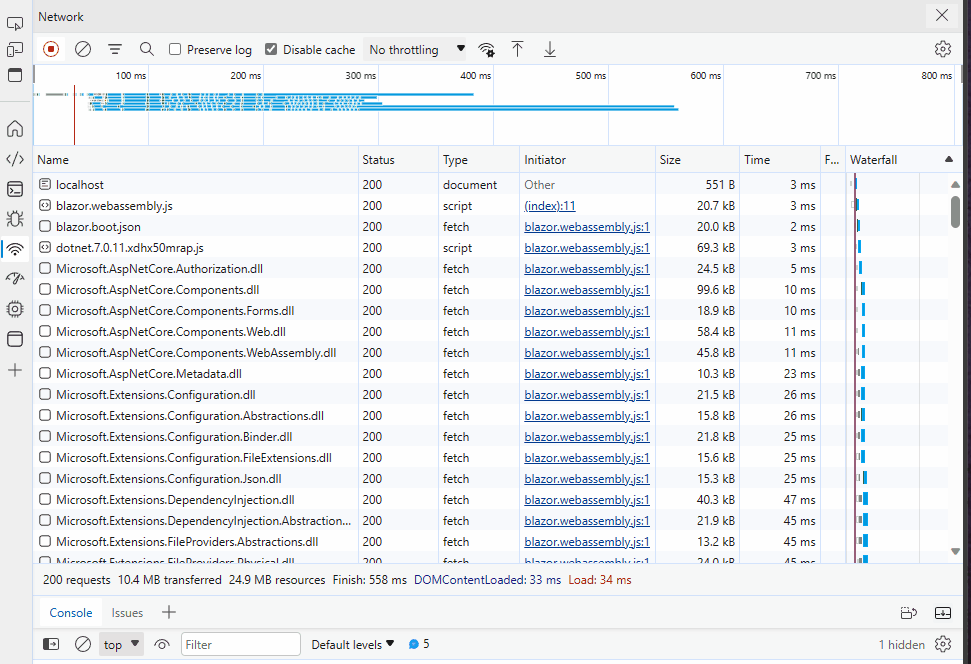Open network conditions via the wifi icon
Screen dimensions: 971x664
click(486, 48)
